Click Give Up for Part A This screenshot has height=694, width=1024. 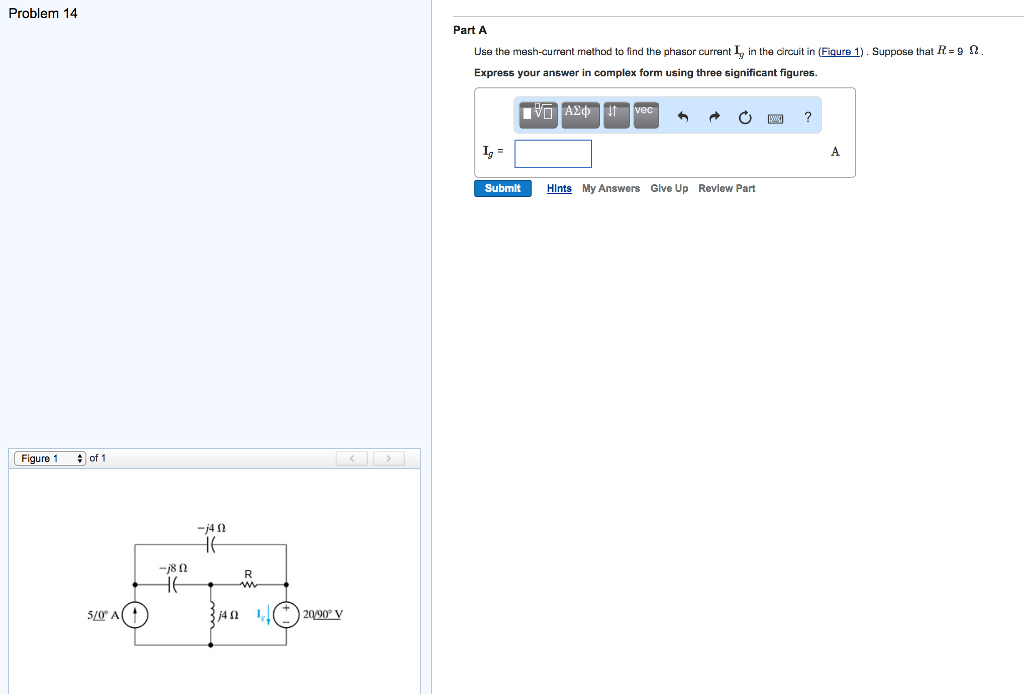[669, 188]
